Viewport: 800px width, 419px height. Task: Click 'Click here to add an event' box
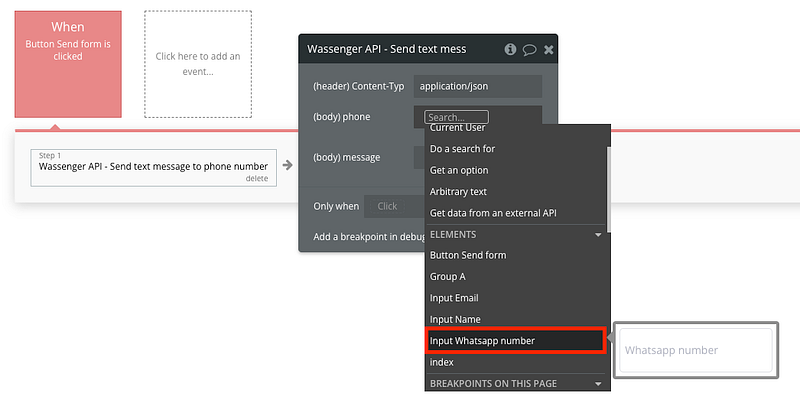197,64
